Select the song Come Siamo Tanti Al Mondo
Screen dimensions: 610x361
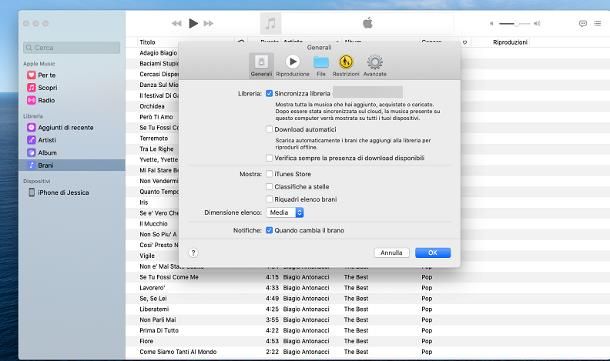tap(178, 352)
